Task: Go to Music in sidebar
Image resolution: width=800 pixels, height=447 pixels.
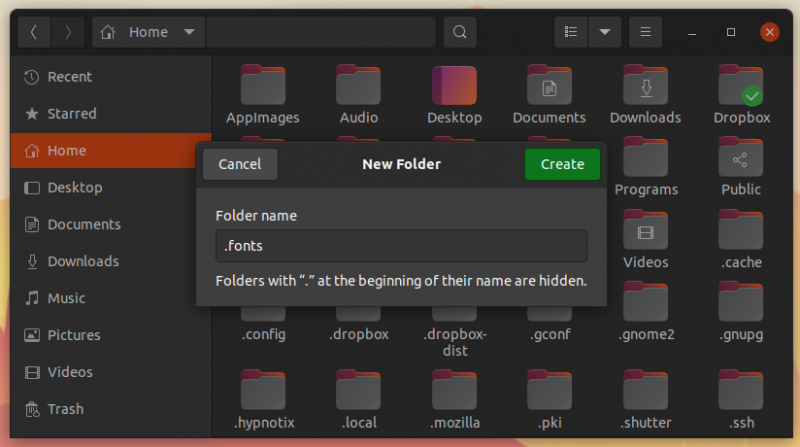Action: (66, 298)
